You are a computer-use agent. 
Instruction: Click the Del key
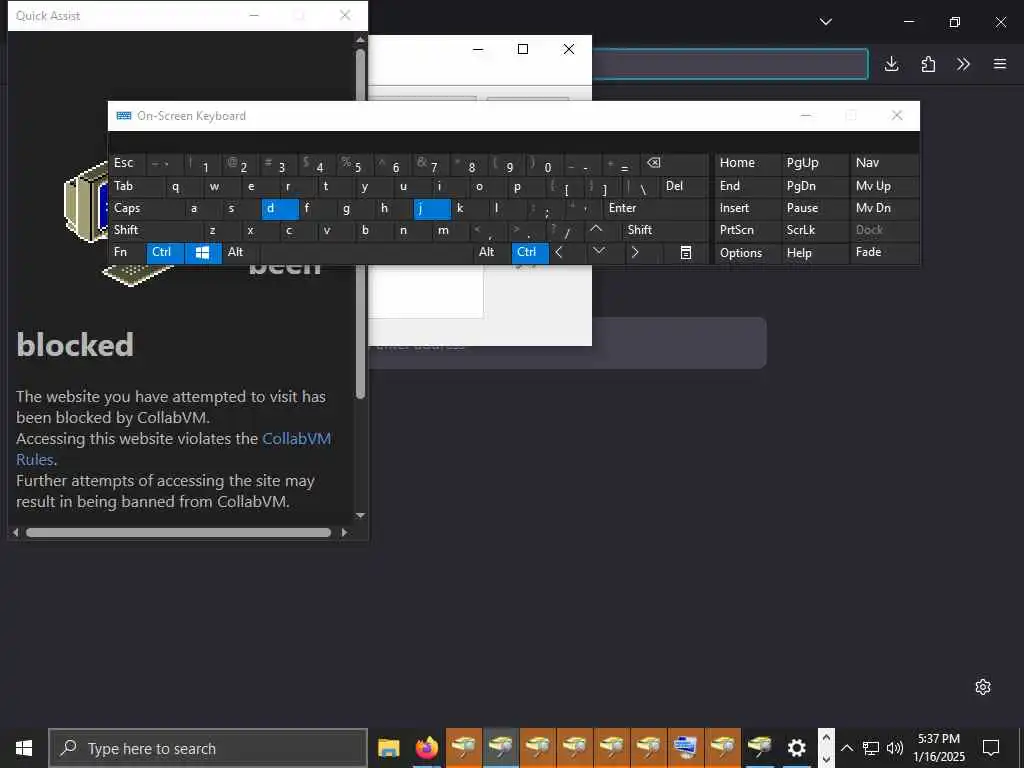[x=684, y=186]
